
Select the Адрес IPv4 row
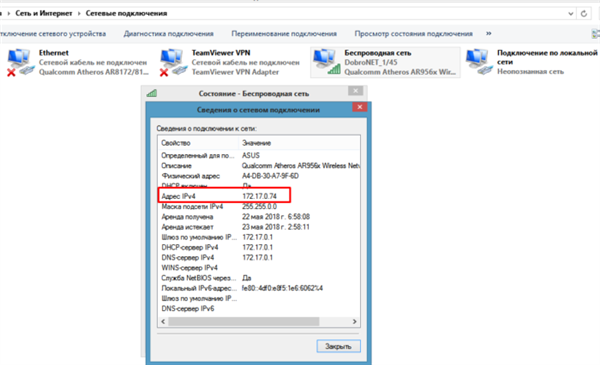coord(259,196)
